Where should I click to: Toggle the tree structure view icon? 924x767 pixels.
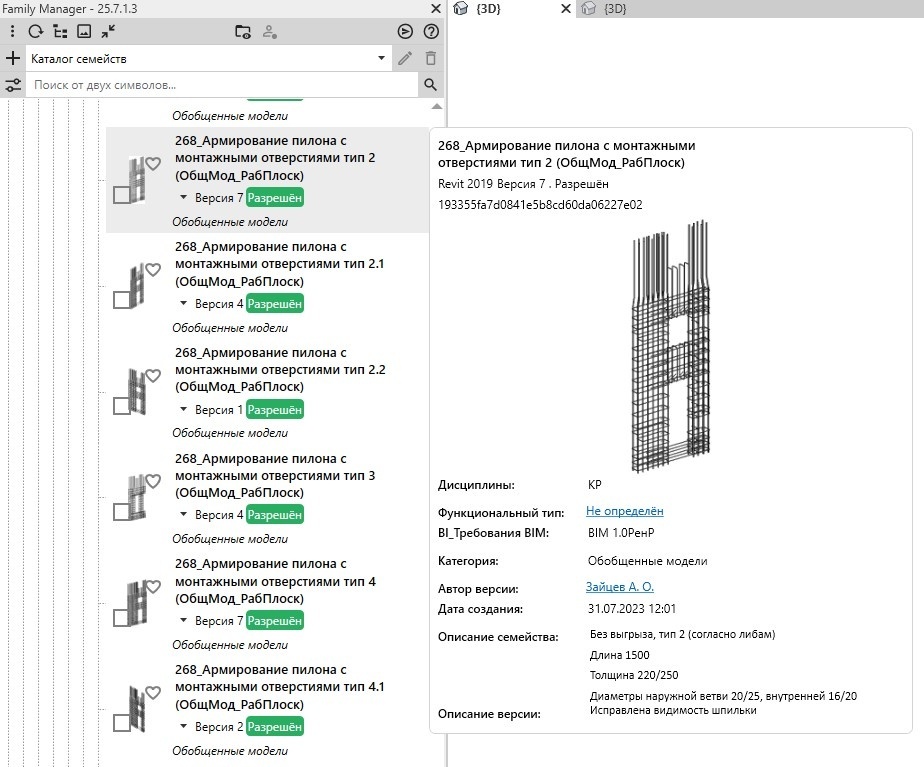pos(60,32)
